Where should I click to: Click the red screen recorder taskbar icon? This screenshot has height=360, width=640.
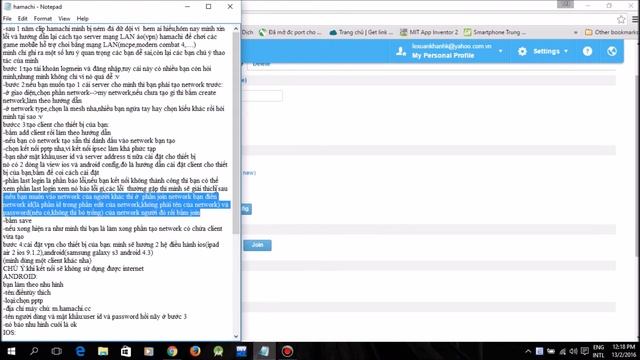pos(287,351)
